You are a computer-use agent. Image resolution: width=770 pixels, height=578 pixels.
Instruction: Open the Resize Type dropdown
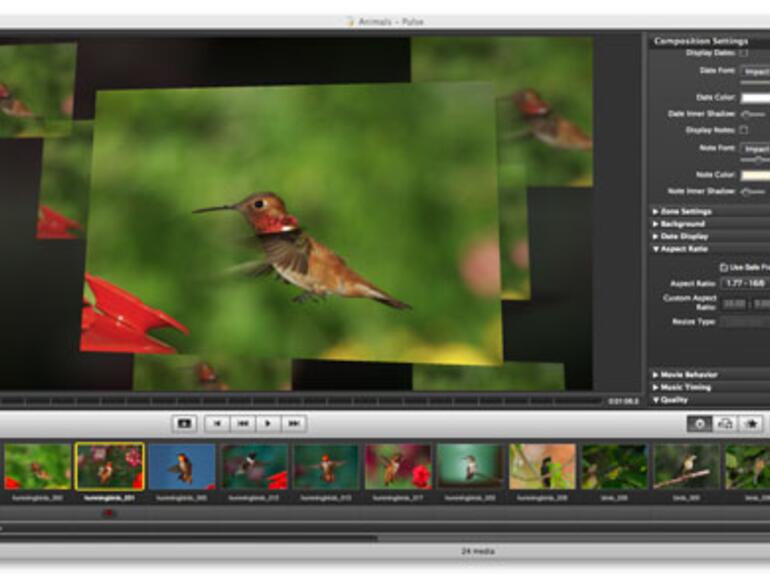point(745,322)
